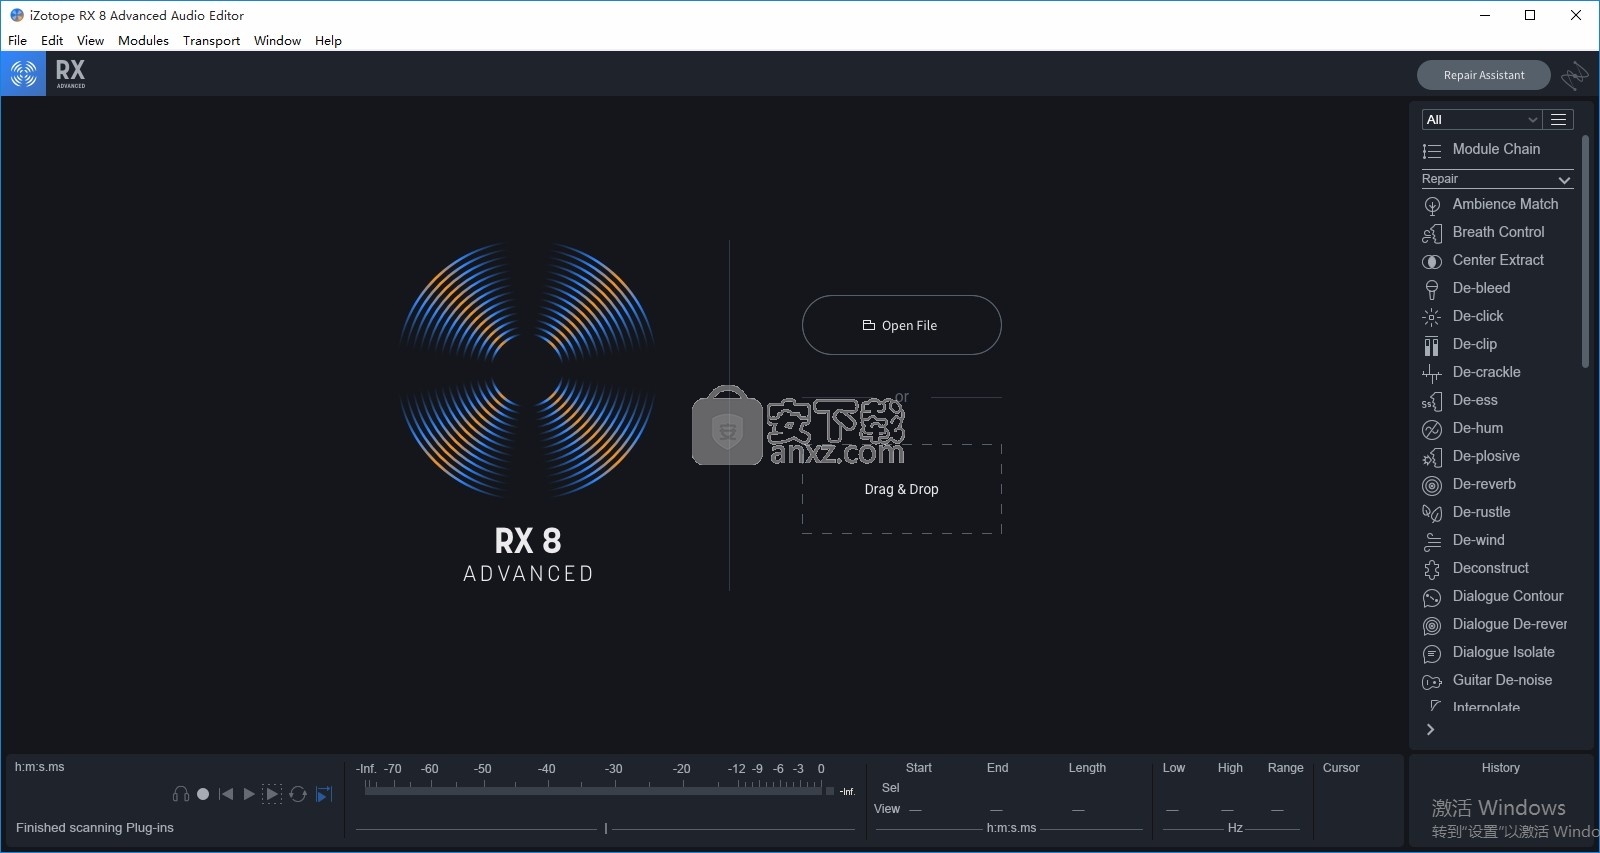Click the Low frequency field

pyautogui.click(x=1173, y=809)
